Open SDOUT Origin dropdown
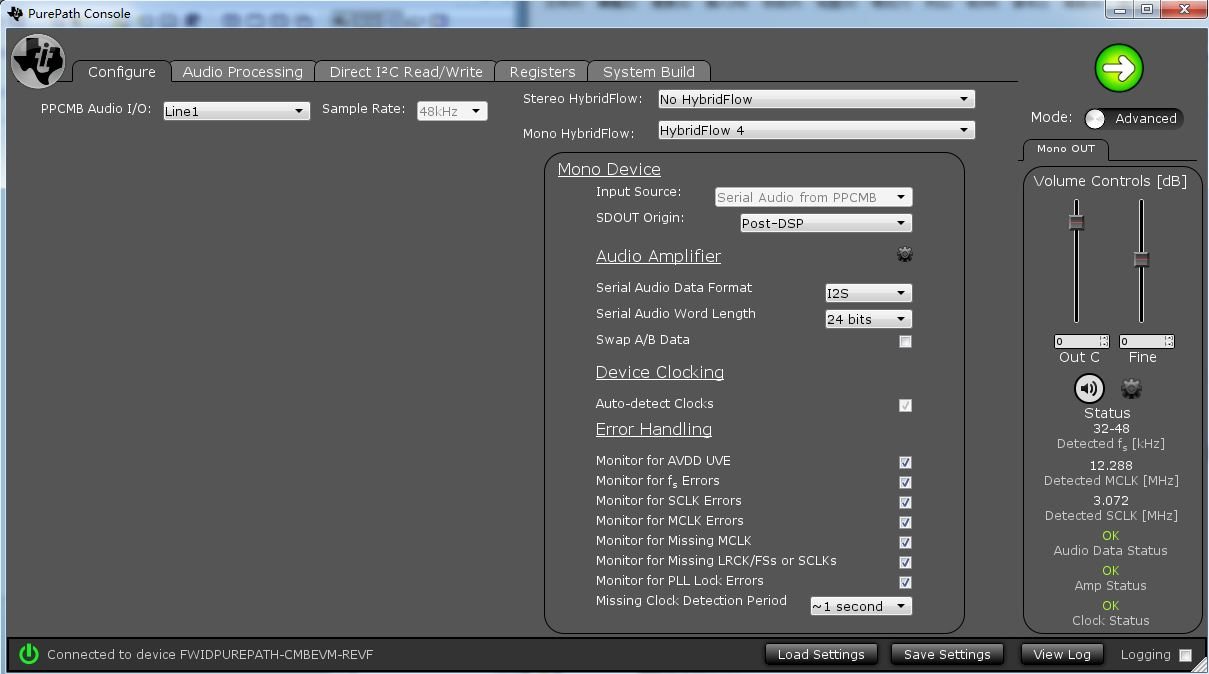The image size is (1209, 674). [x=826, y=223]
